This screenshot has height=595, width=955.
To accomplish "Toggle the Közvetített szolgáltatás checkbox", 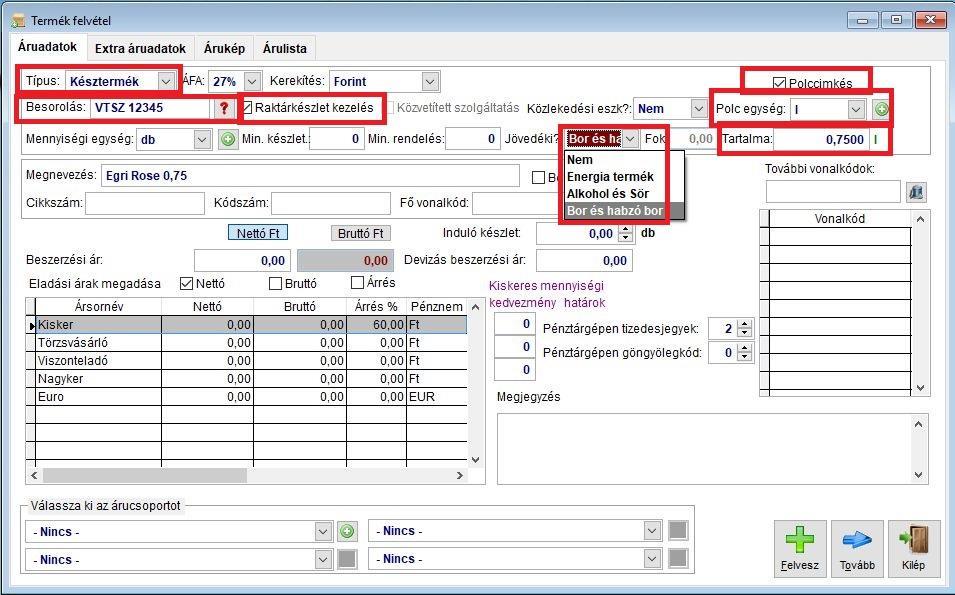I will coord(390,108).
